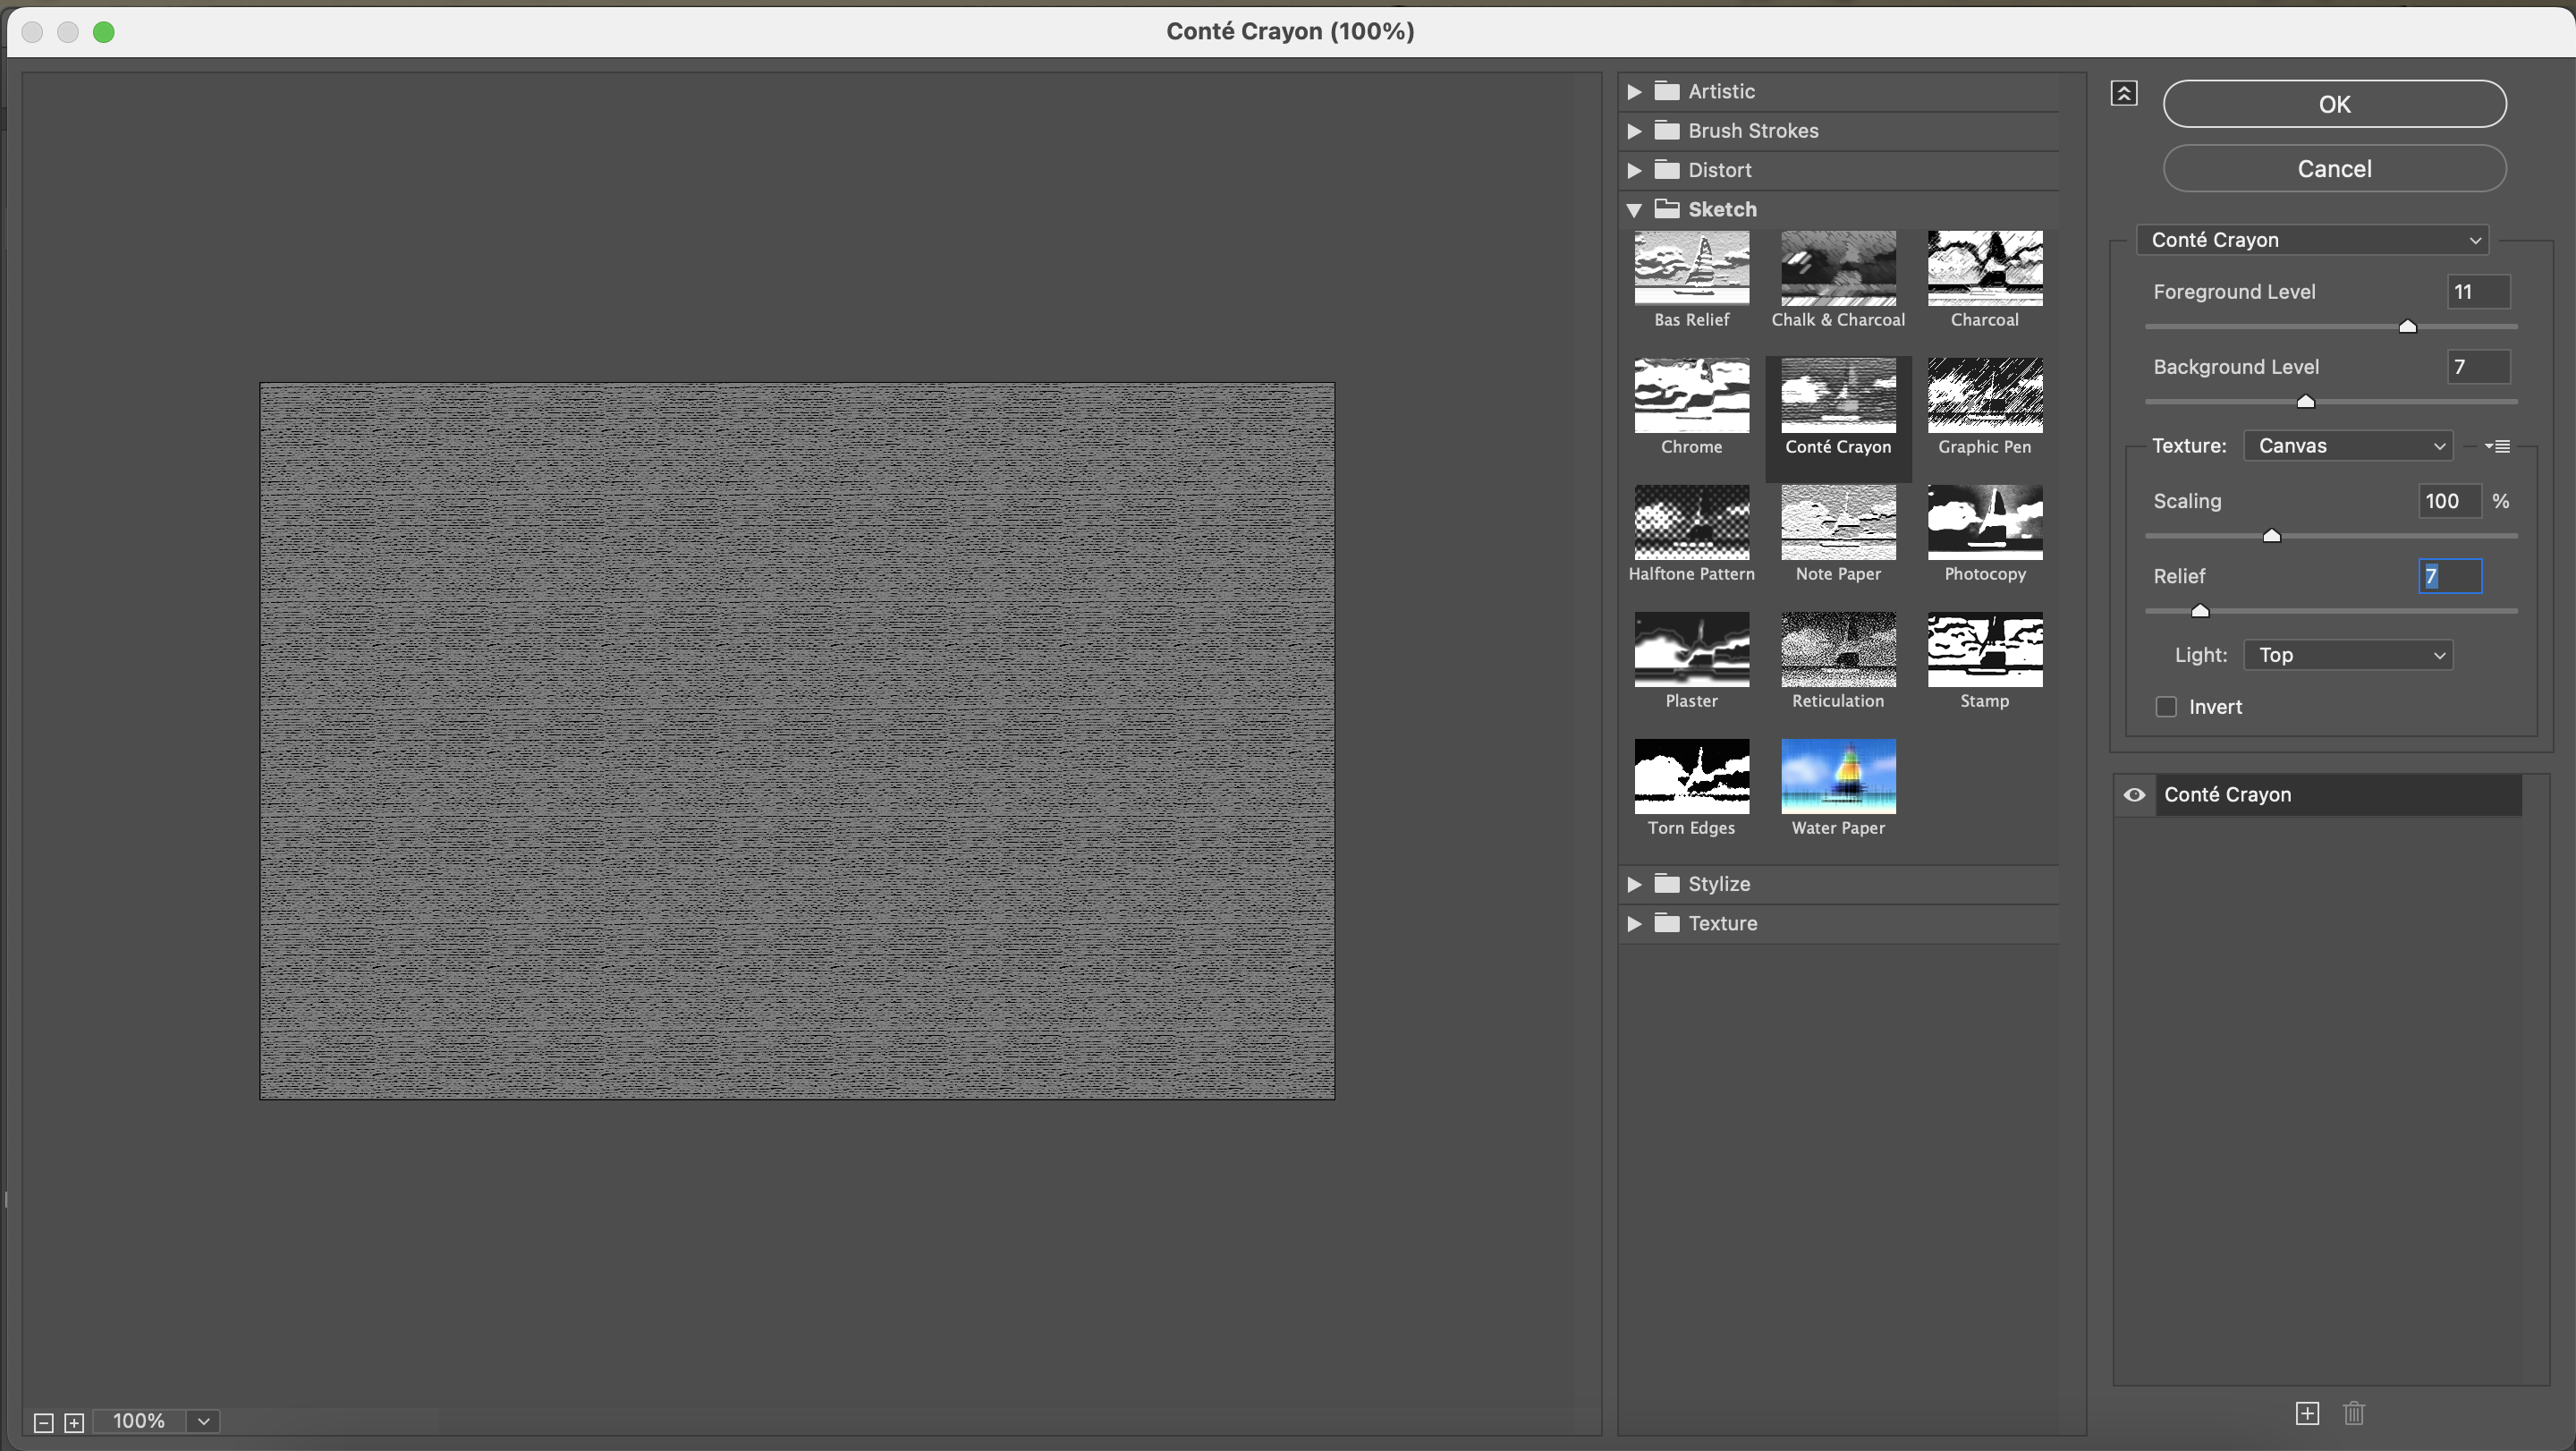The width and height of the screenshot is (2576, 1451).
Task: Select the Water Paper filter thumbnail
Action: pos(1838,776)
